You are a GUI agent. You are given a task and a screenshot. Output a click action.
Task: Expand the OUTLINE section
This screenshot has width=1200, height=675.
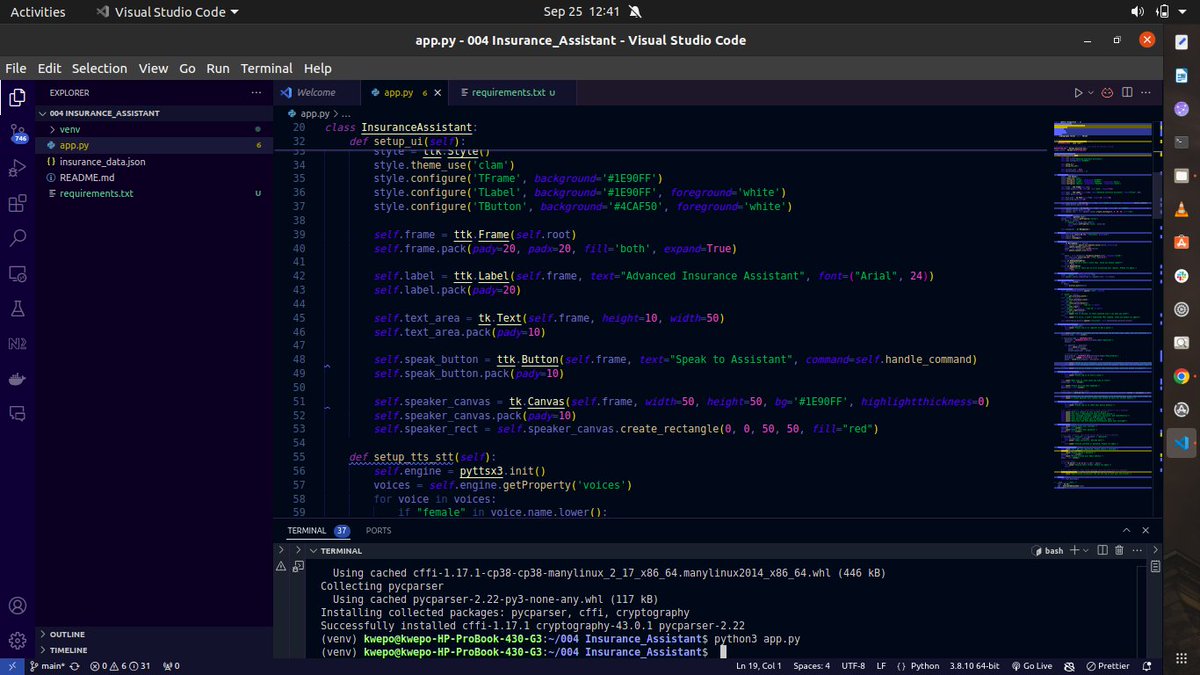pyautogui.click(x=155, y=634)
